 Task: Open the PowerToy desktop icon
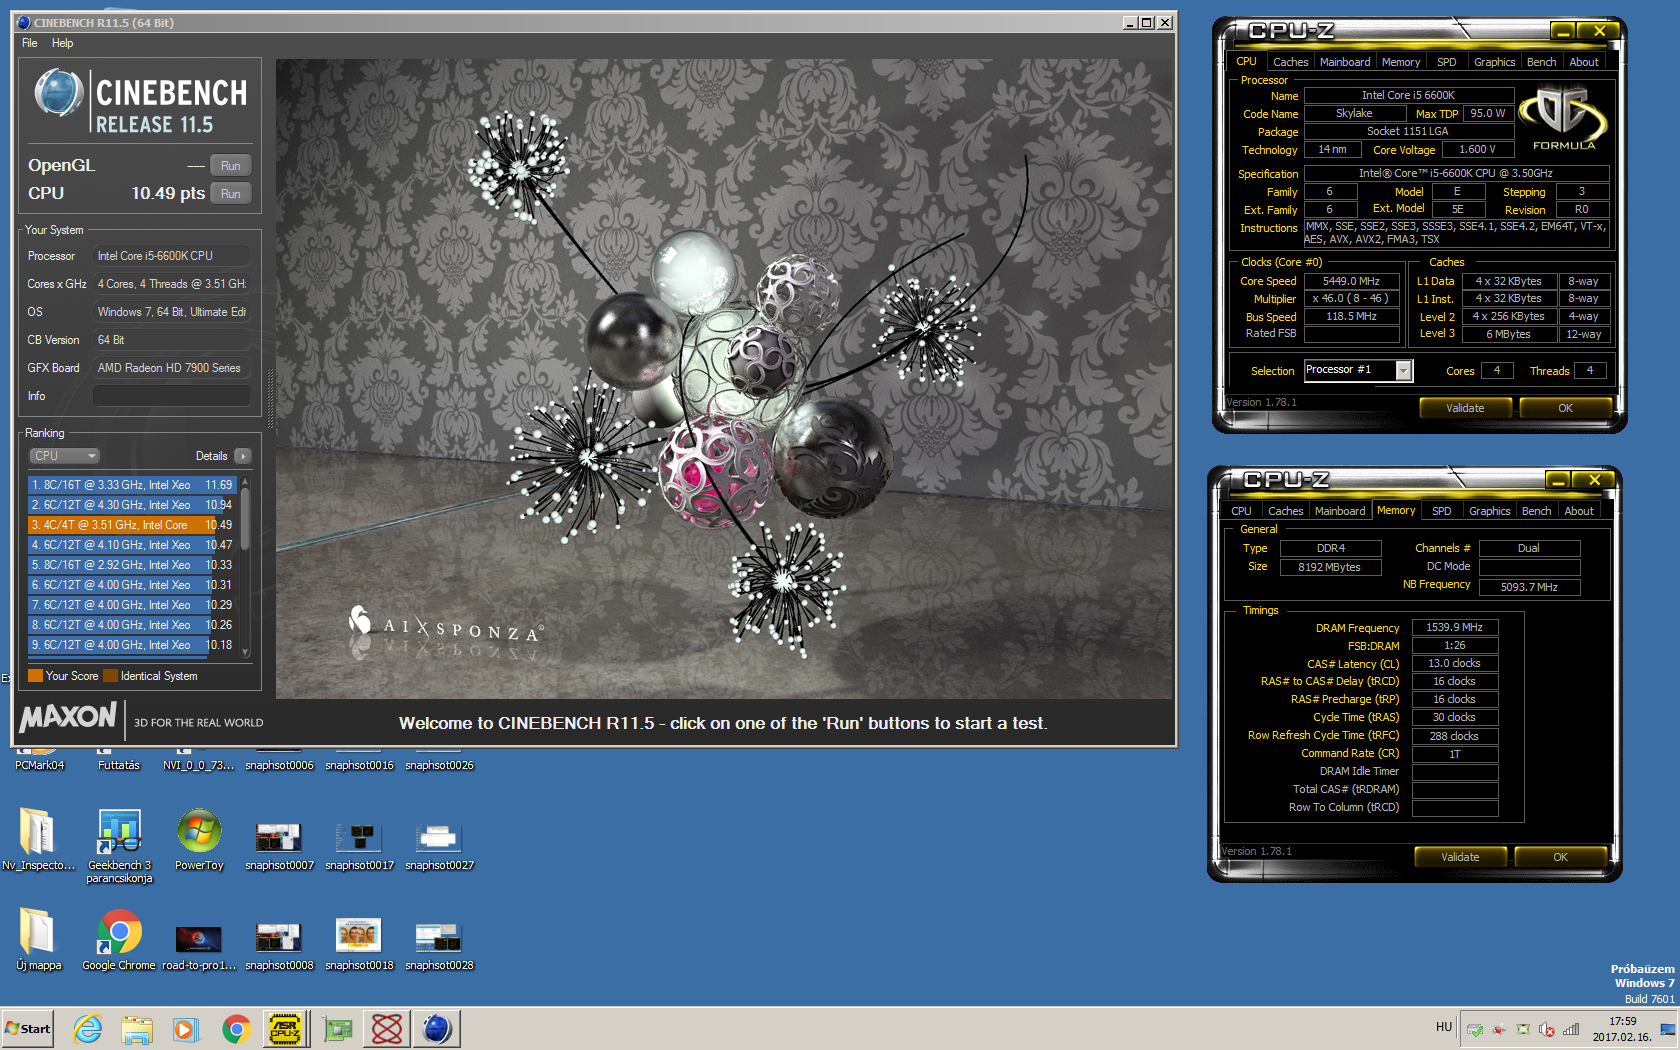199,840
